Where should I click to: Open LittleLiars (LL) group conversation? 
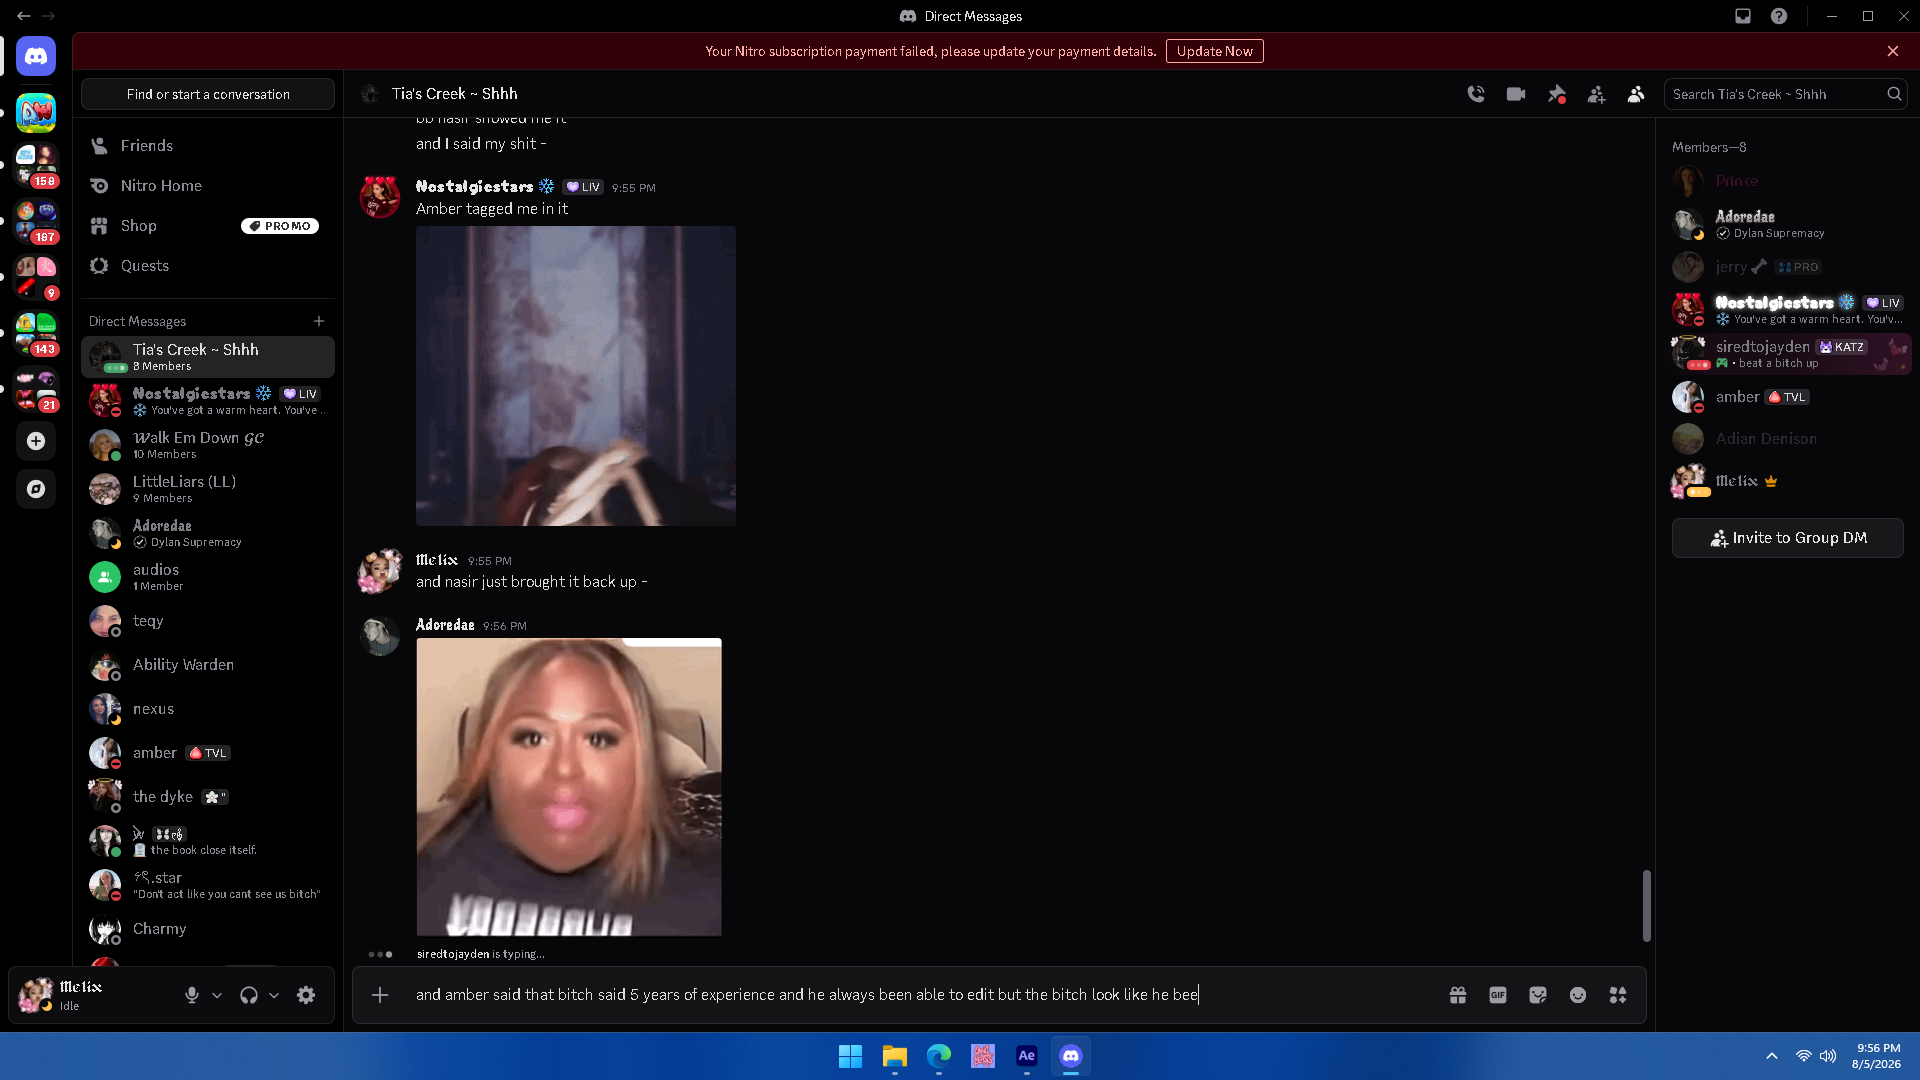pyautogui.click(x=208, y=489)
